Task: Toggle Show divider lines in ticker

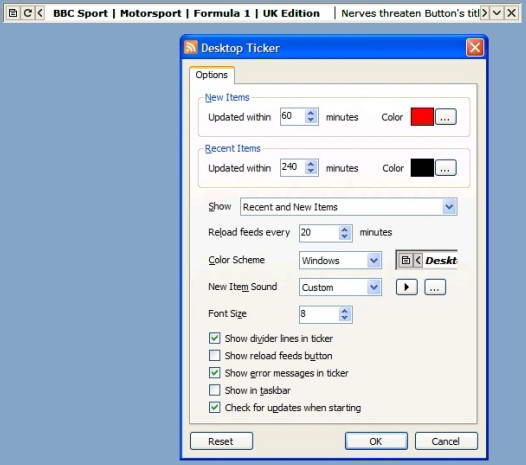Action: pyautogui.click(x=214, y=338)
